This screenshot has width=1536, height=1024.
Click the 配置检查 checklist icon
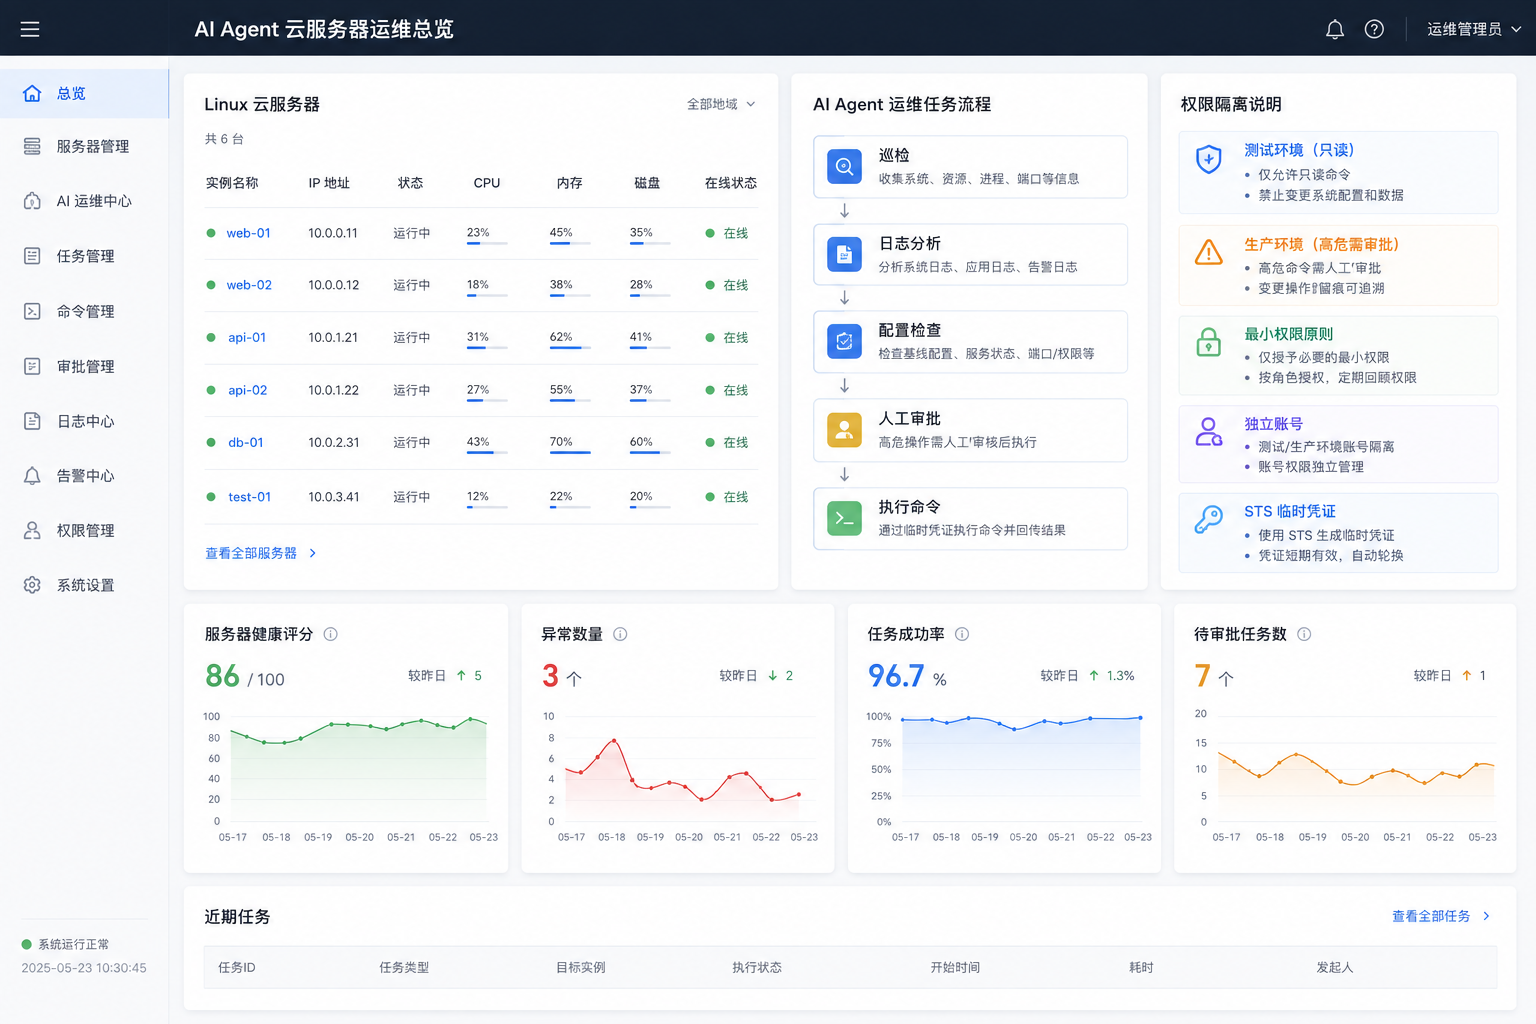pos(844,342)
